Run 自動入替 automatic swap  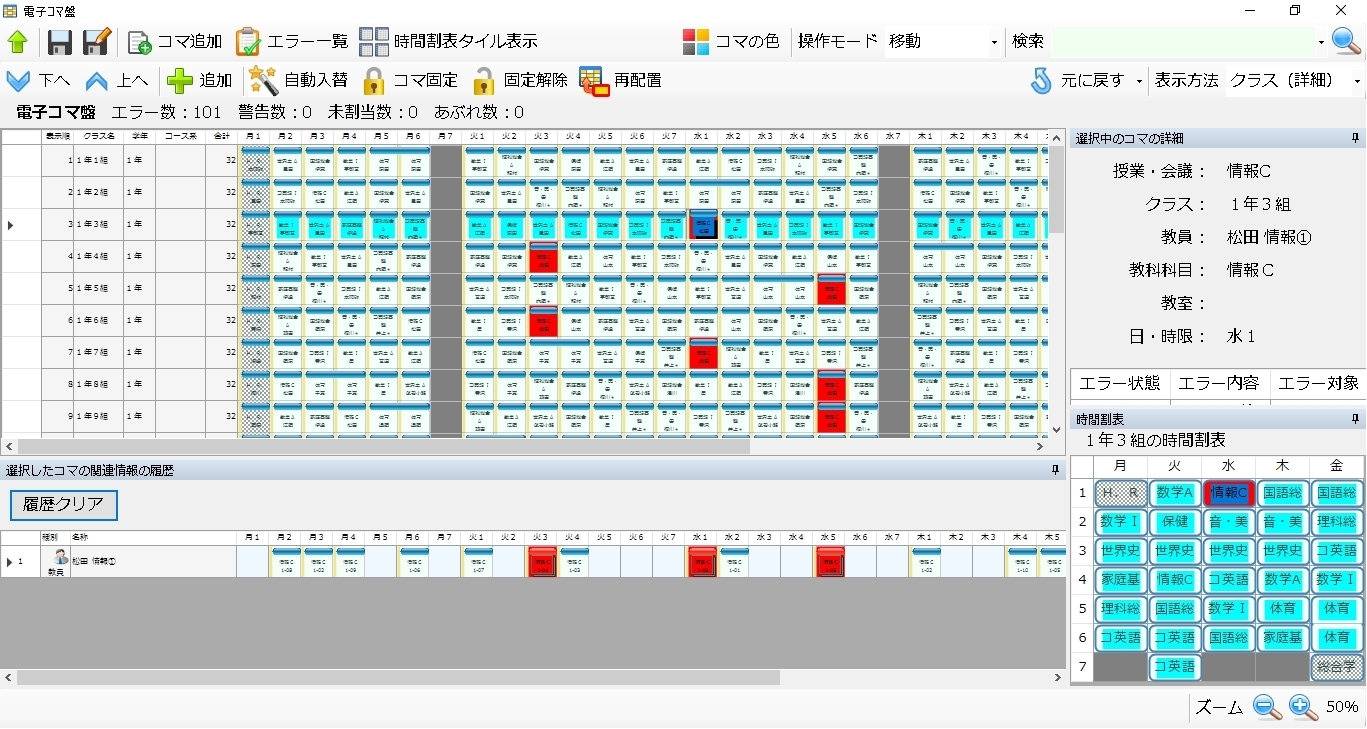click(x=262, y=80)
